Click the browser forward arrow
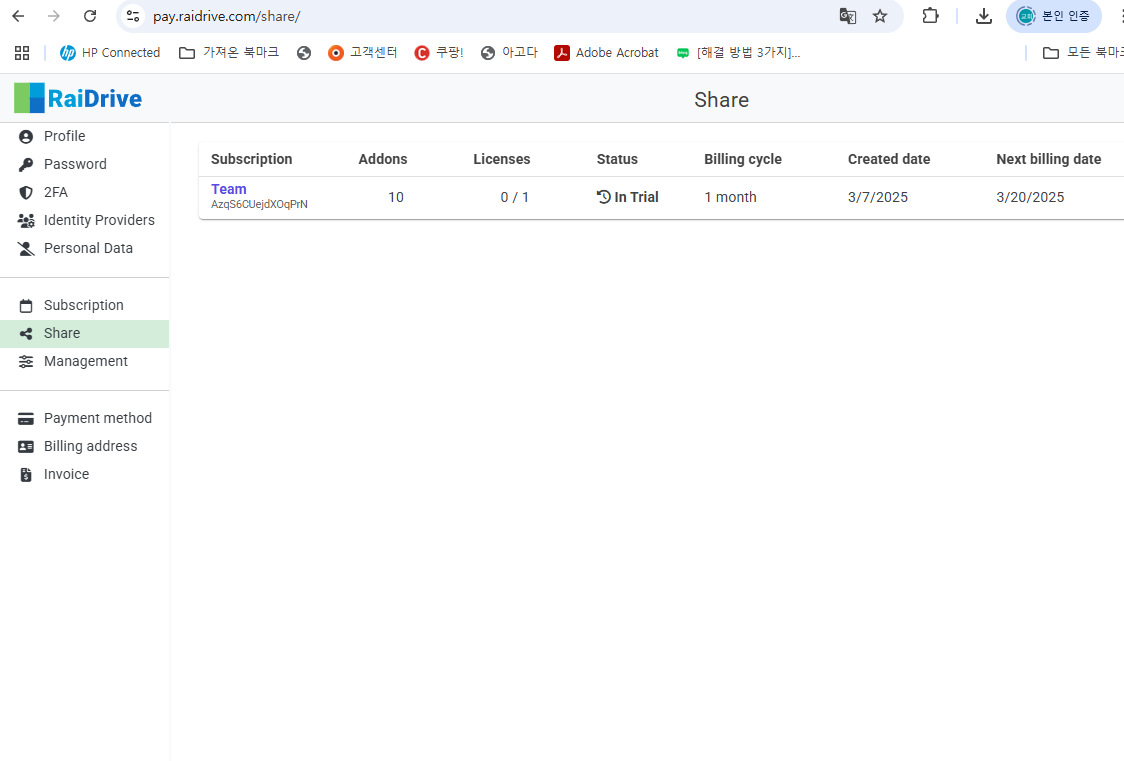Viewport: 1124px width, 761px height. point(54,16)
